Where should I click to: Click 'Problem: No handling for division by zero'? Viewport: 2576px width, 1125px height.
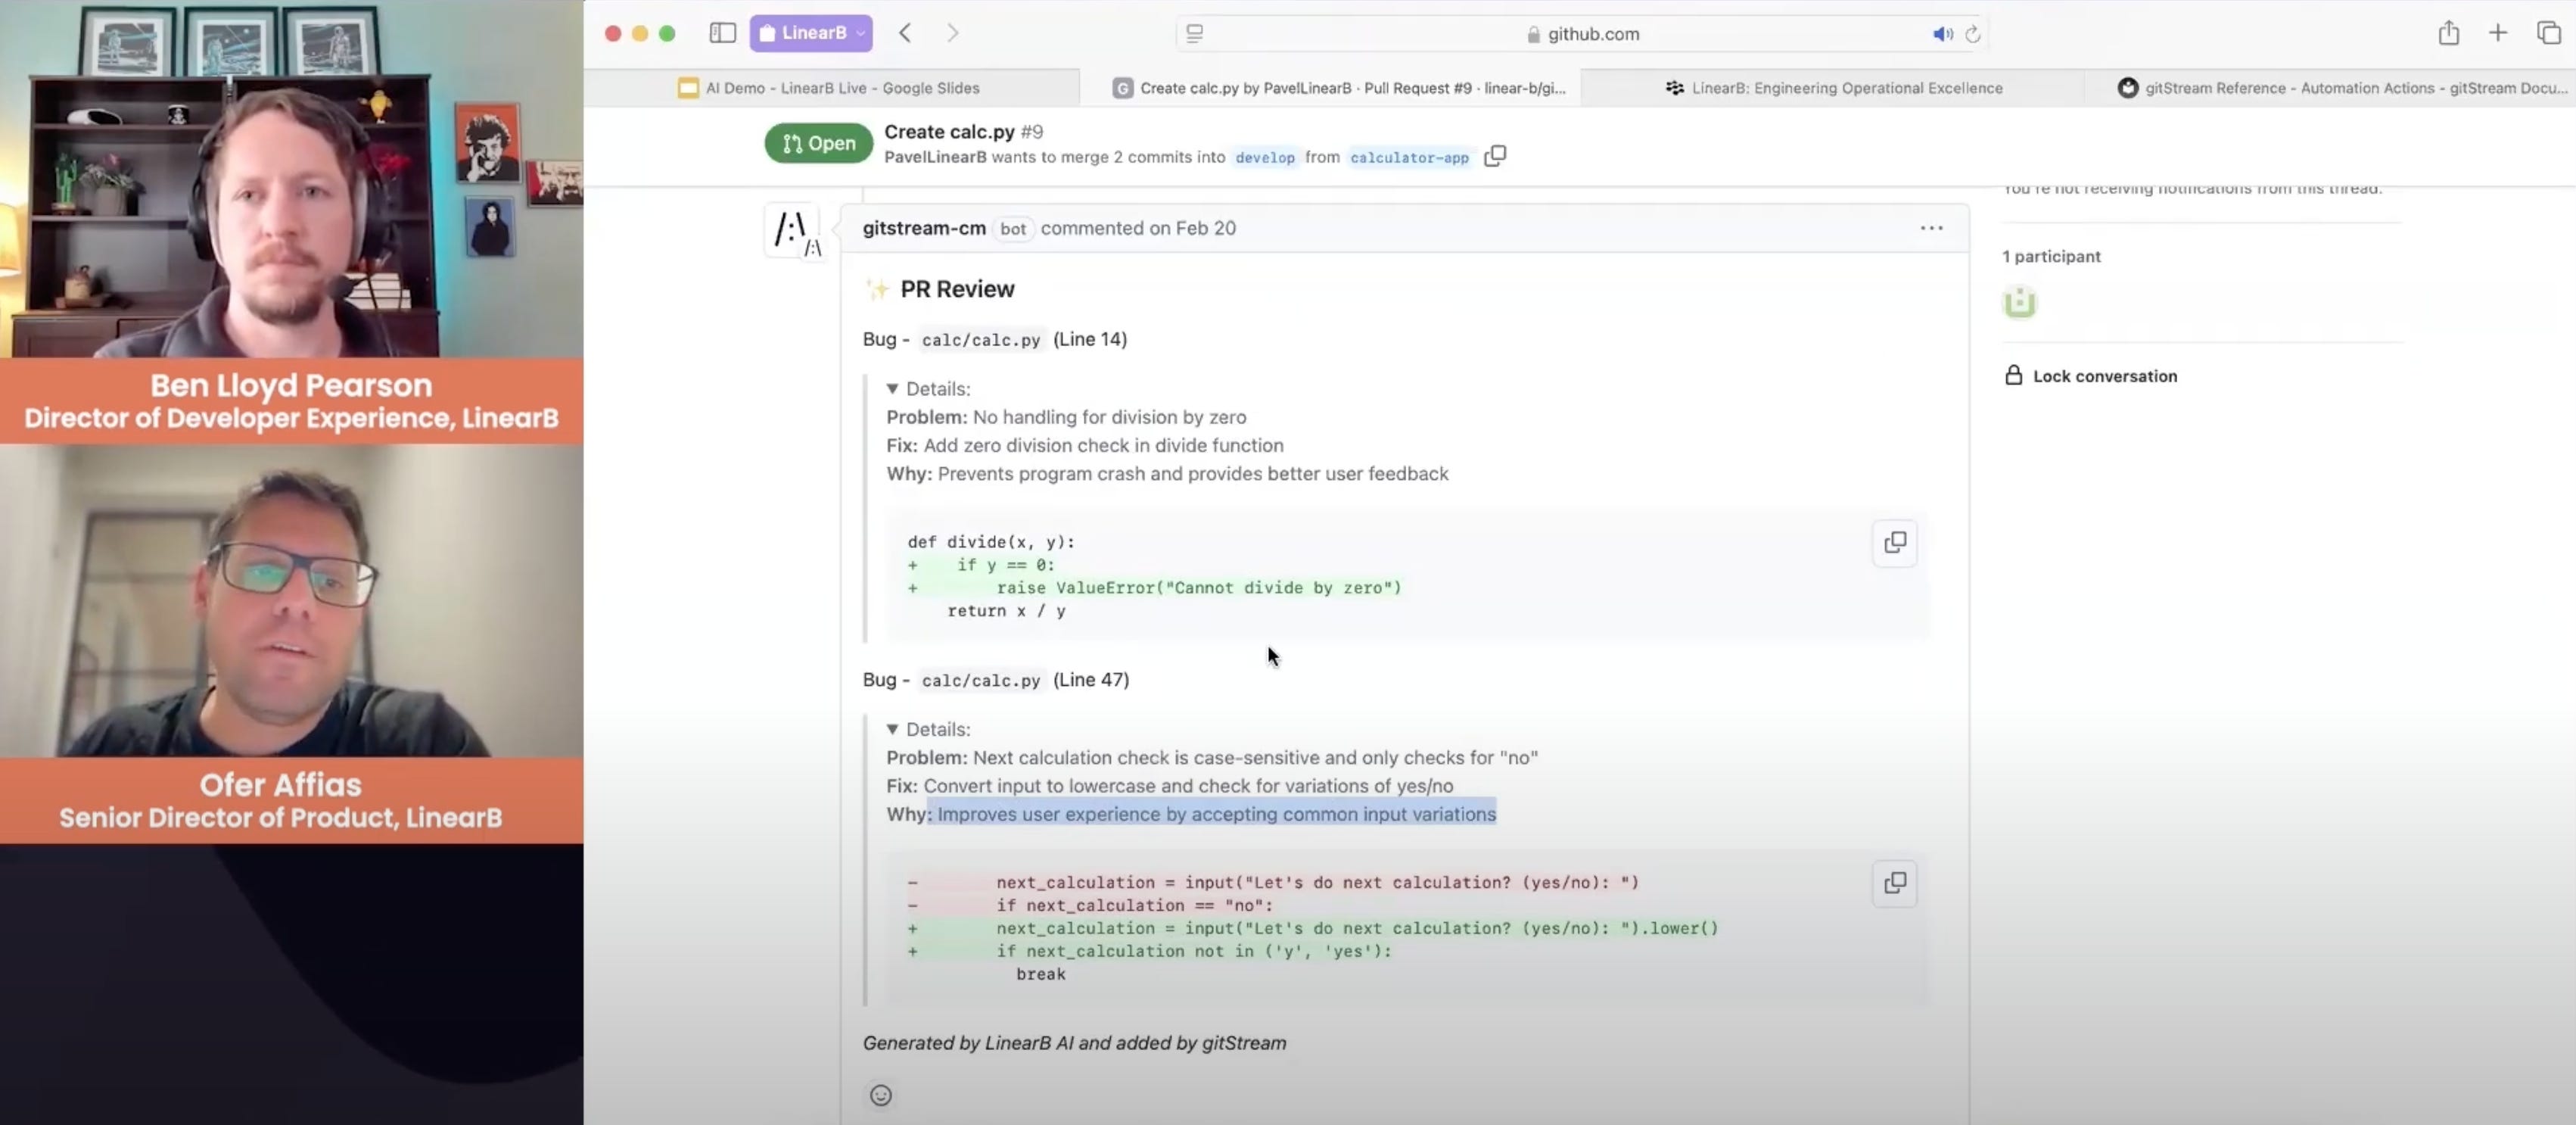pos(1066,417)
